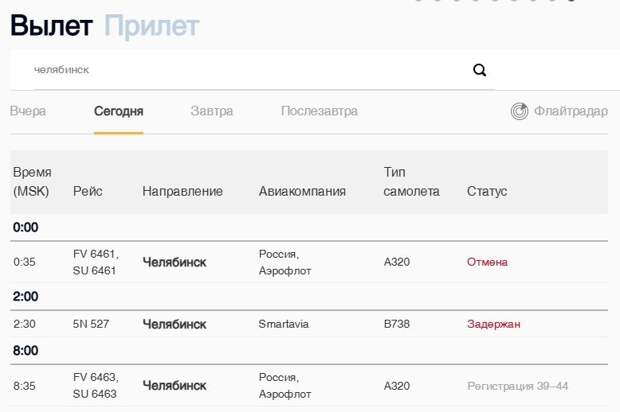
Task: Show flights for Завтра
Action: [x=212, y=111]
